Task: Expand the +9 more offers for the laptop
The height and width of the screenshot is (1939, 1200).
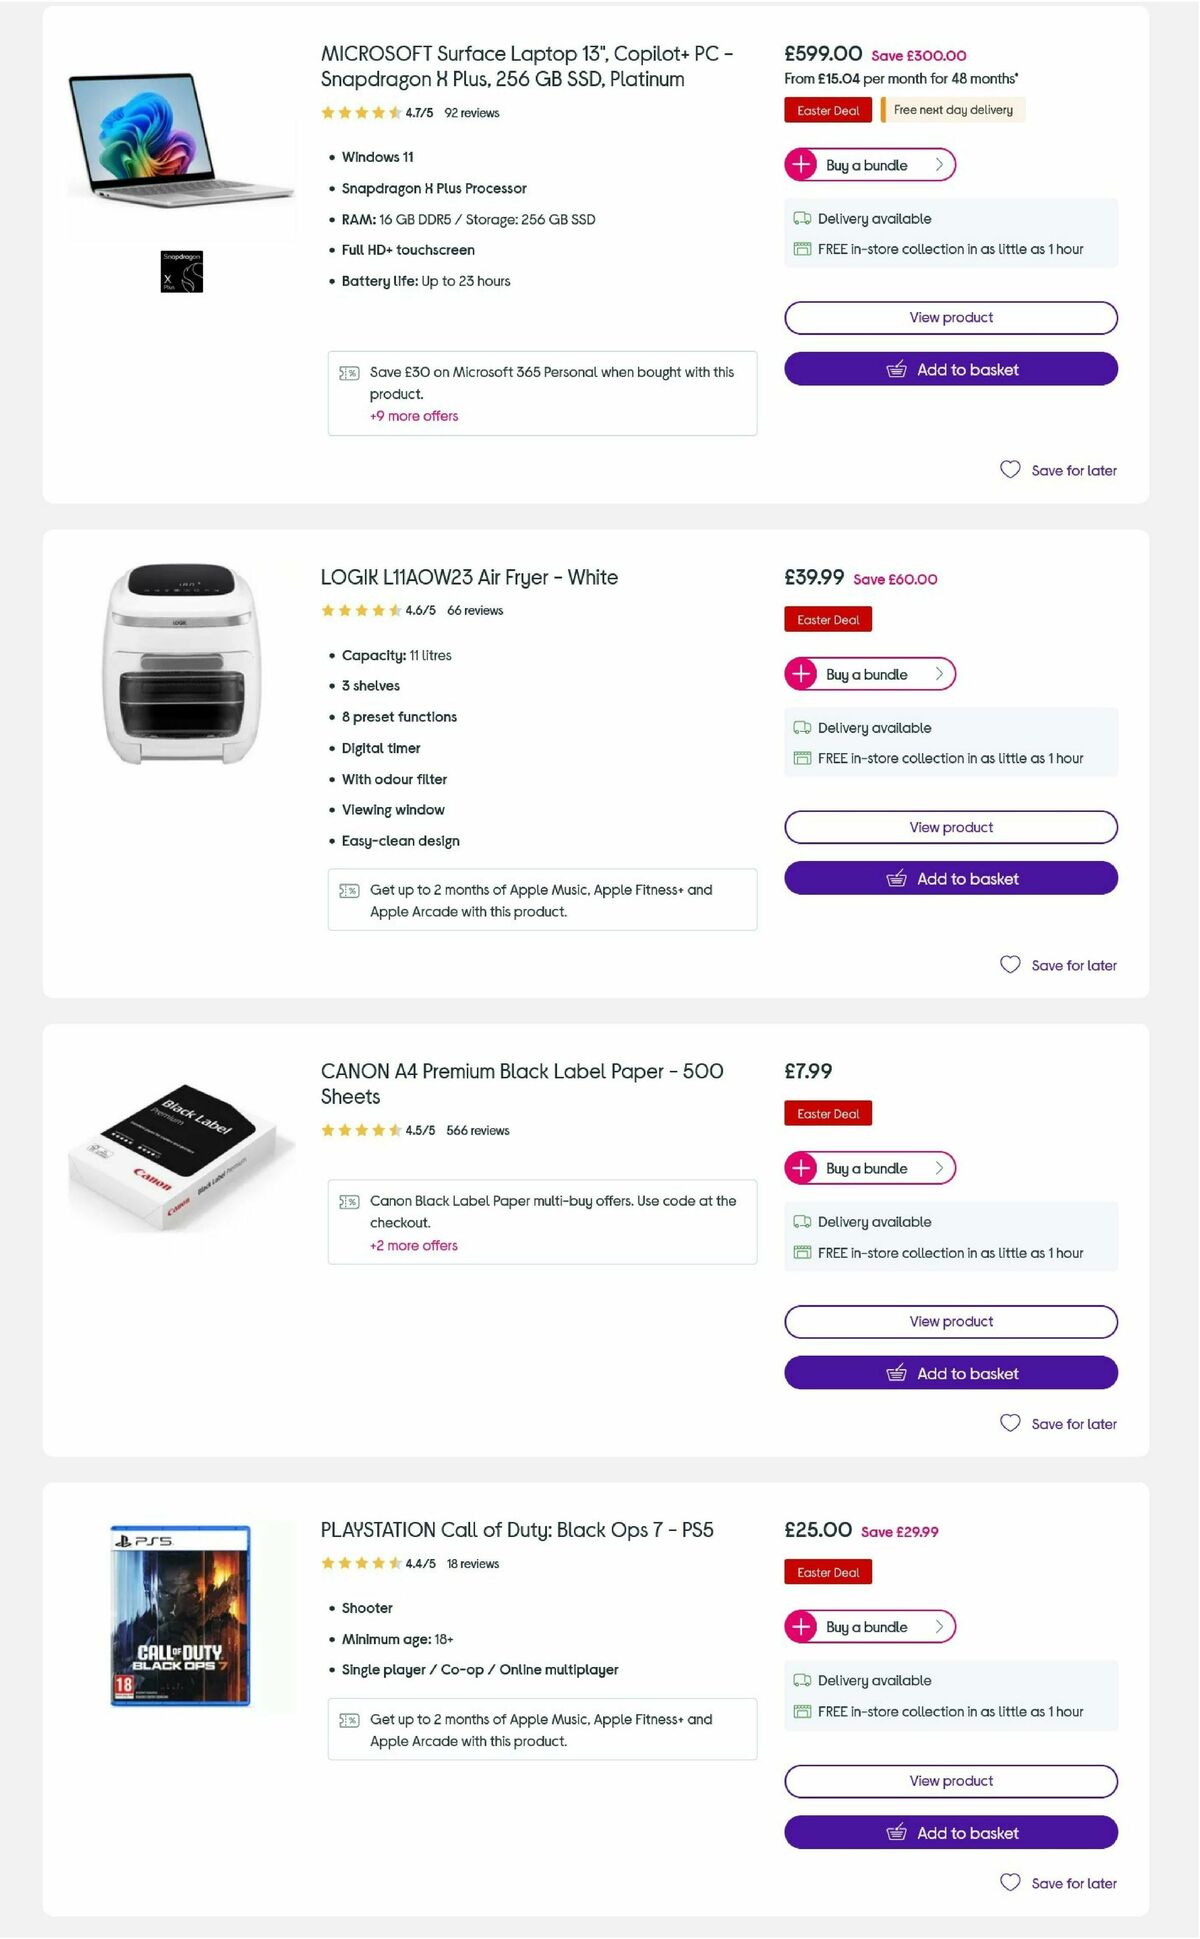Action: point(414,416)
